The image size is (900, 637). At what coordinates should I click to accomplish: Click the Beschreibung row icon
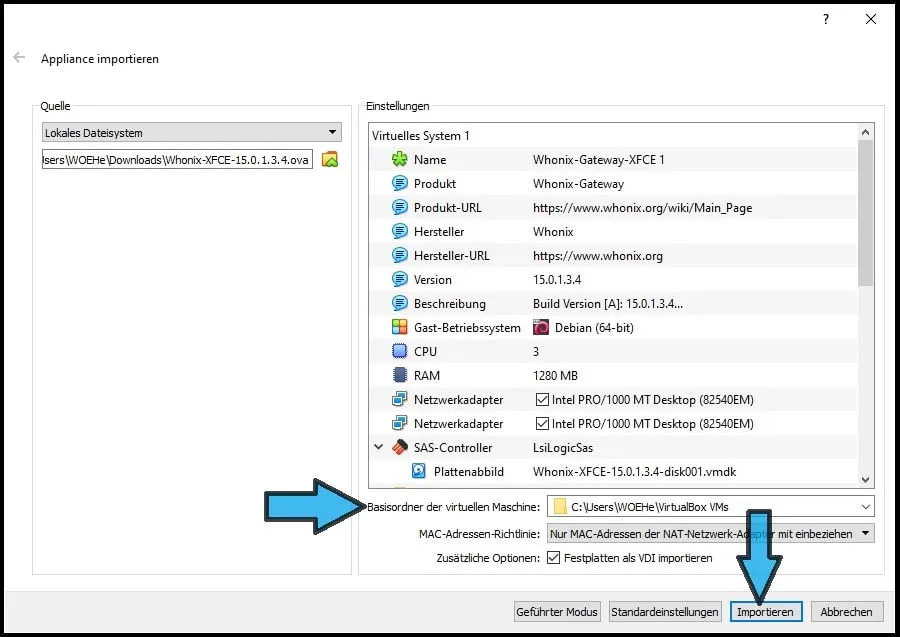[399, 304]
